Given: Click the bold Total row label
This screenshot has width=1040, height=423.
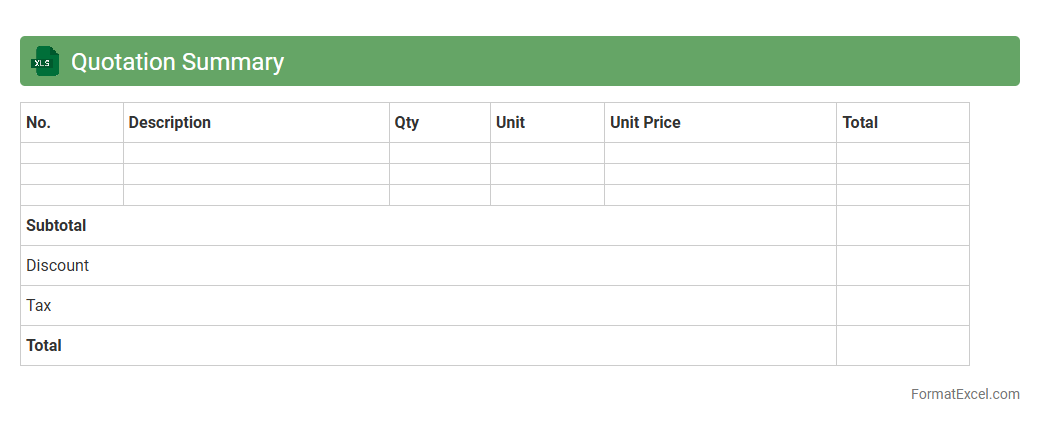Looking at the screenshot, I should point(44,346).
